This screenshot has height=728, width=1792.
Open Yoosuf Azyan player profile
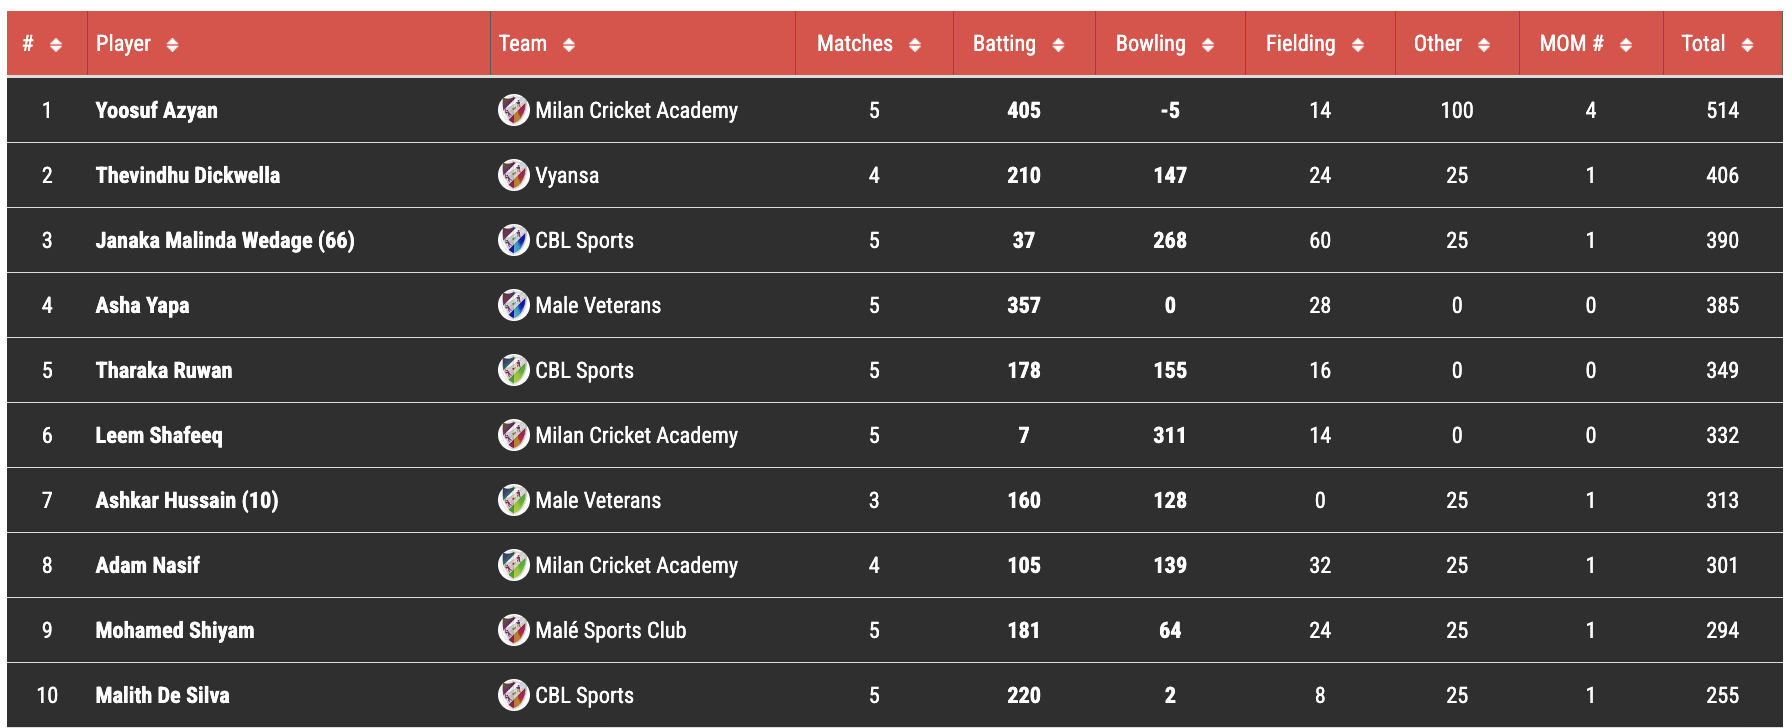tap(156, 110)
